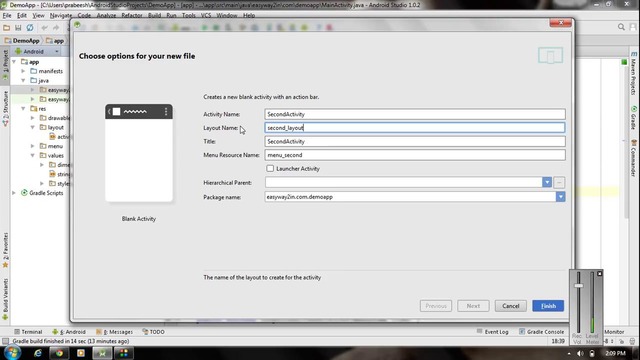The height and width of the screenshot is (360, 640).
Task: Open the Edit menu
Action: [x=22, y=16]
